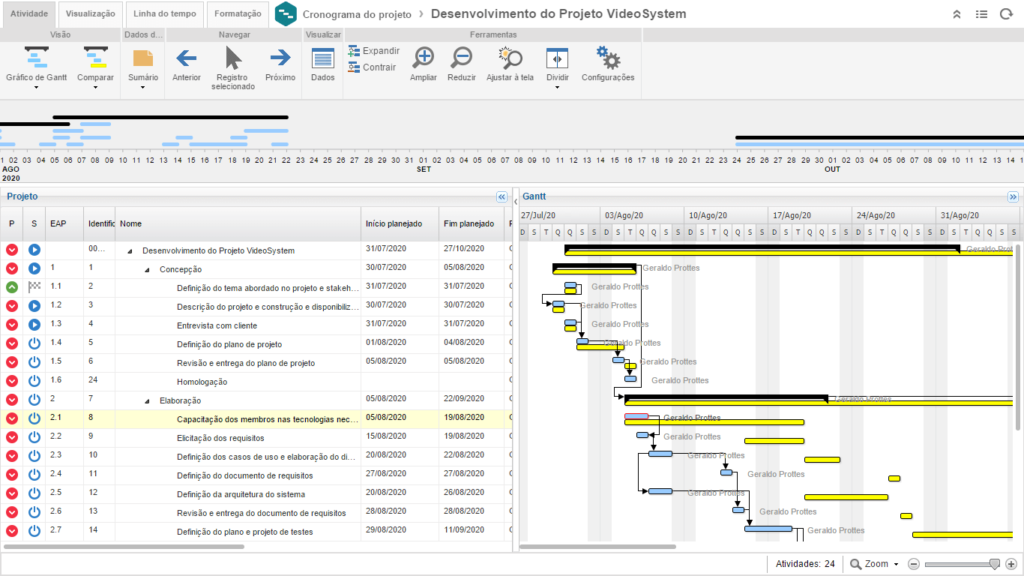
Task: Collapse the Concepção tree group
Action: (x=146, y=269)
